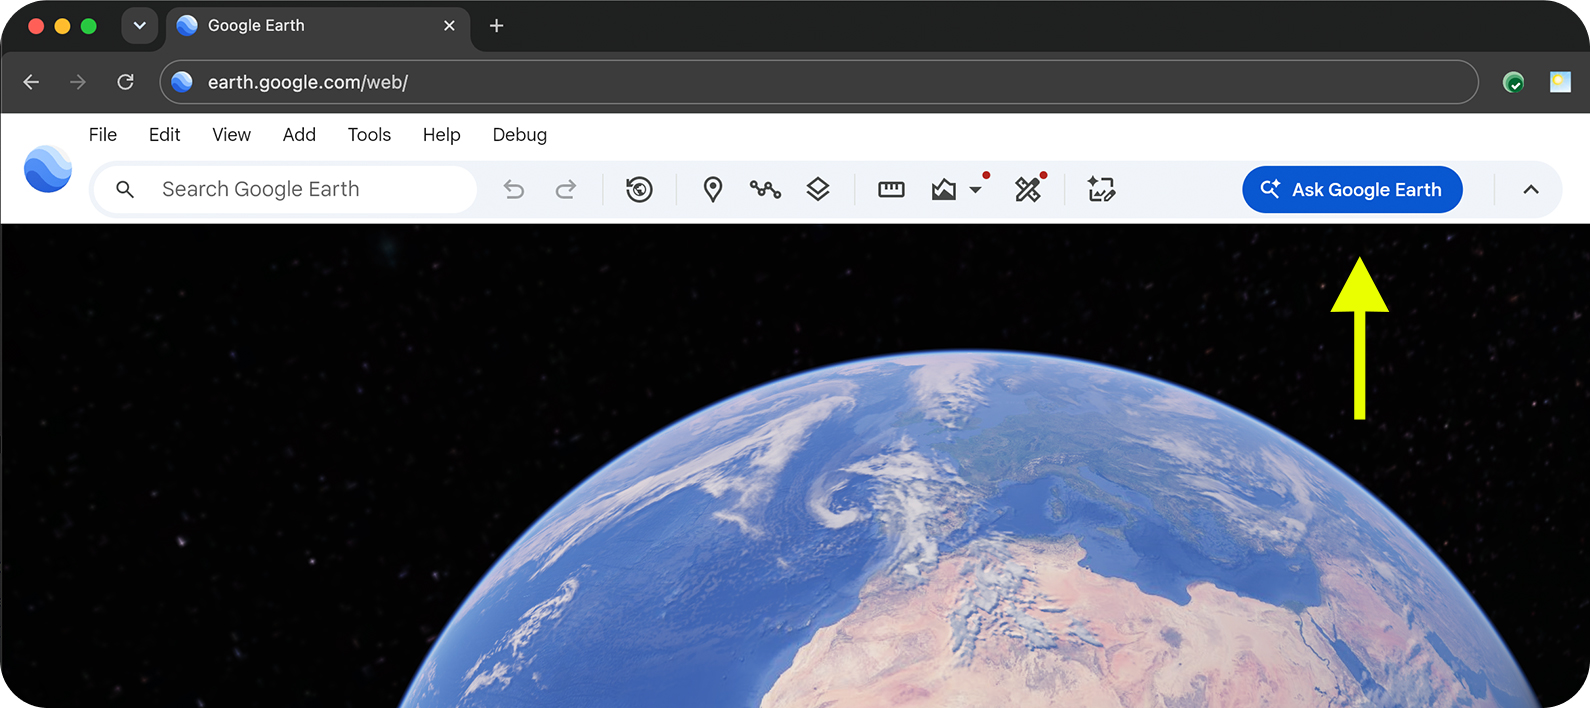Click the sparkle image edit icon
Image resolution: width=1590 pixels, height=708 pixels.
tap(1101, 189)
